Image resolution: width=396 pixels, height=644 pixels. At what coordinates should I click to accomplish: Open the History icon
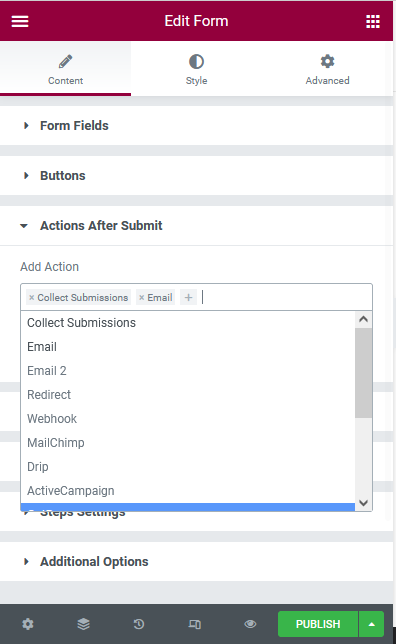(139, 624)
